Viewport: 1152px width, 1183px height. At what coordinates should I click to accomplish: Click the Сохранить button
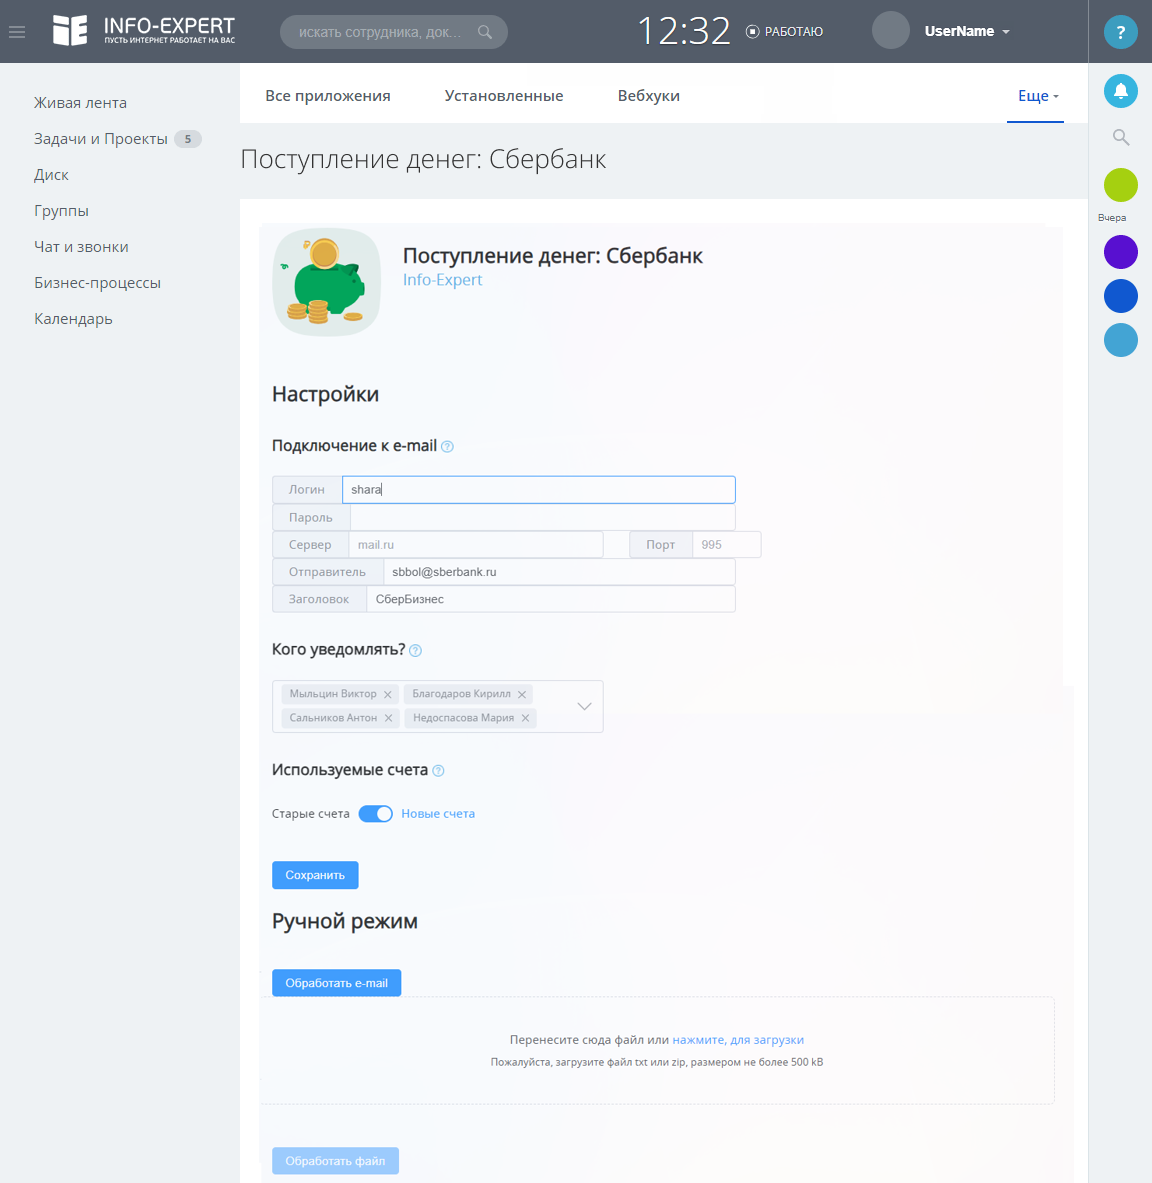pyautogui.click(x=315, y=875)
